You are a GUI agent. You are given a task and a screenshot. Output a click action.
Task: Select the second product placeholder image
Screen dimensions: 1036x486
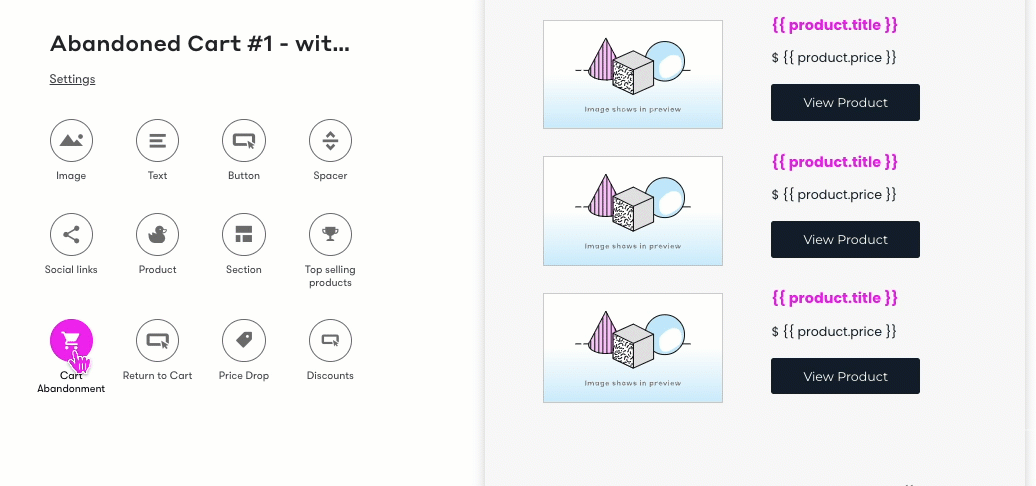pos(633,211)
